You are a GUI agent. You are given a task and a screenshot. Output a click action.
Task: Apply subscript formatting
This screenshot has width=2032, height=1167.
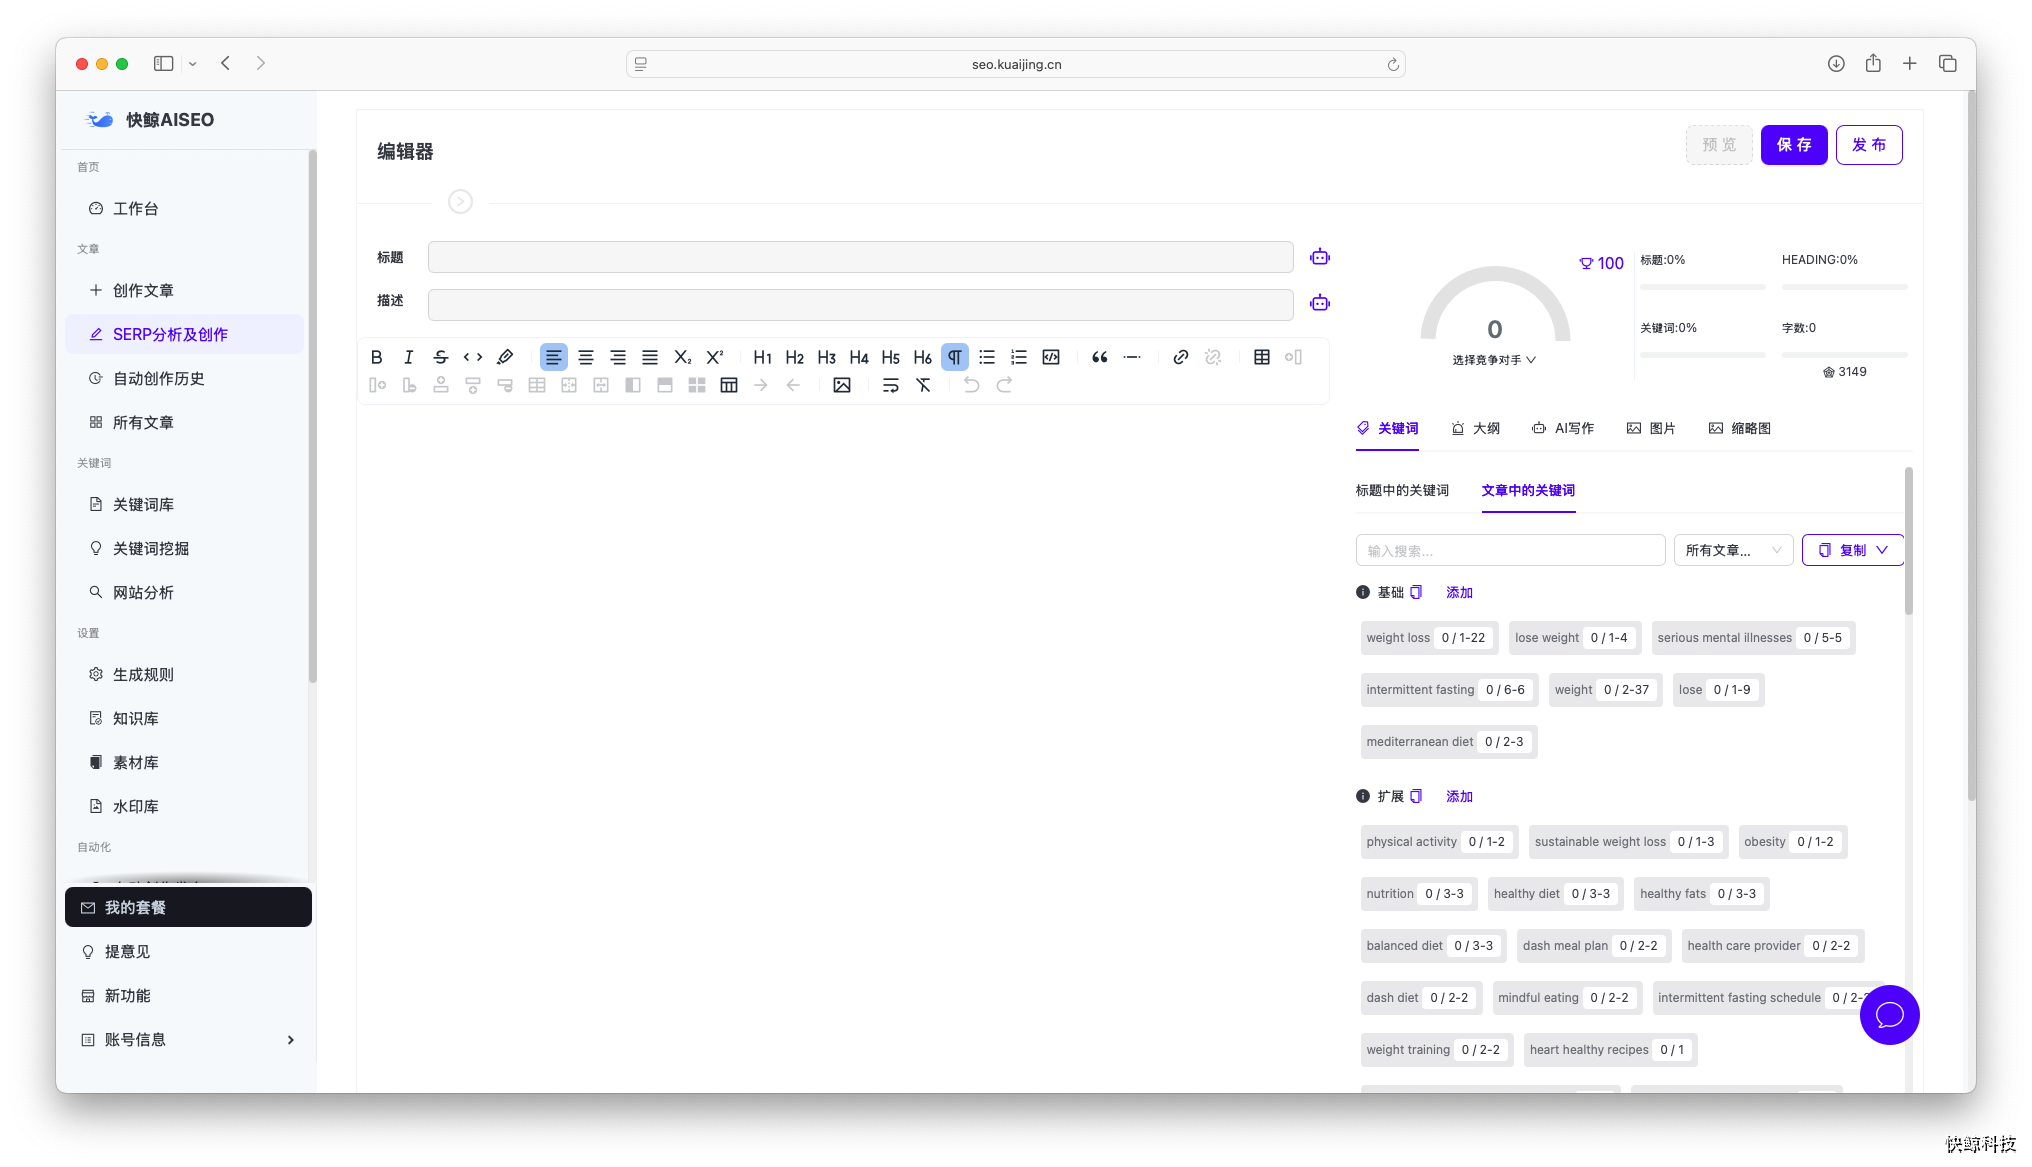pyautogui.click(x=682, y=357)
